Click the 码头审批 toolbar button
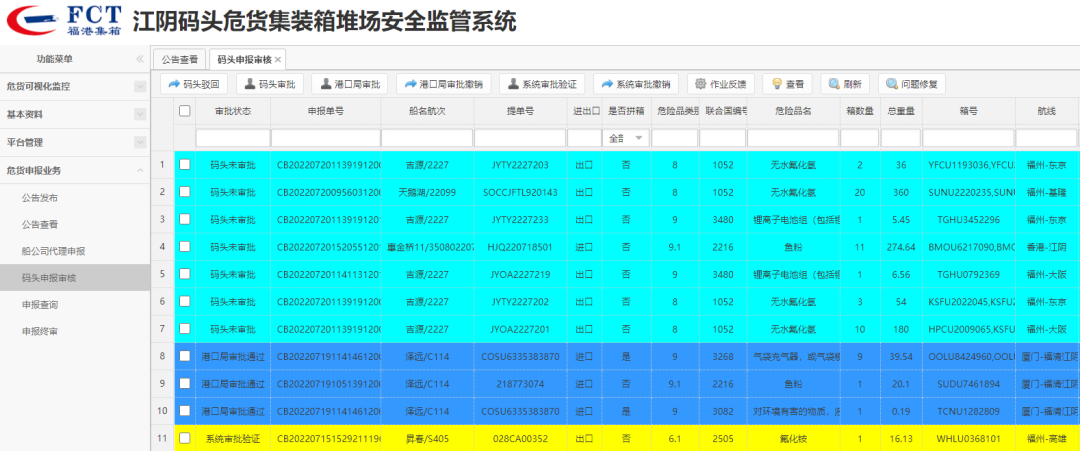Viewport: 1080px width, 451px height. 270,84
